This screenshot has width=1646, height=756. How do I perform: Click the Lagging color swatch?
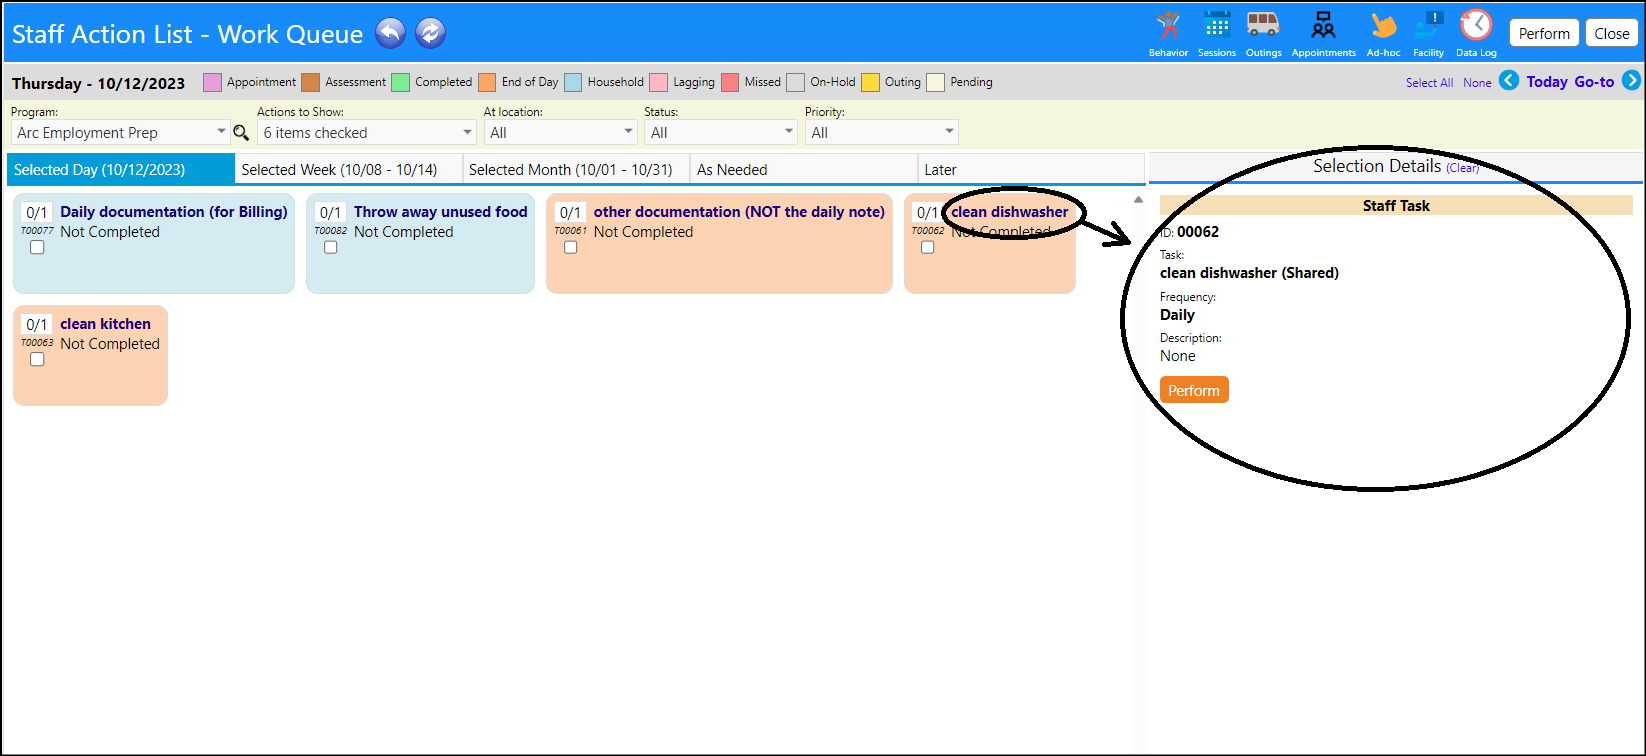pyautogui.click(x=658, y=82)
